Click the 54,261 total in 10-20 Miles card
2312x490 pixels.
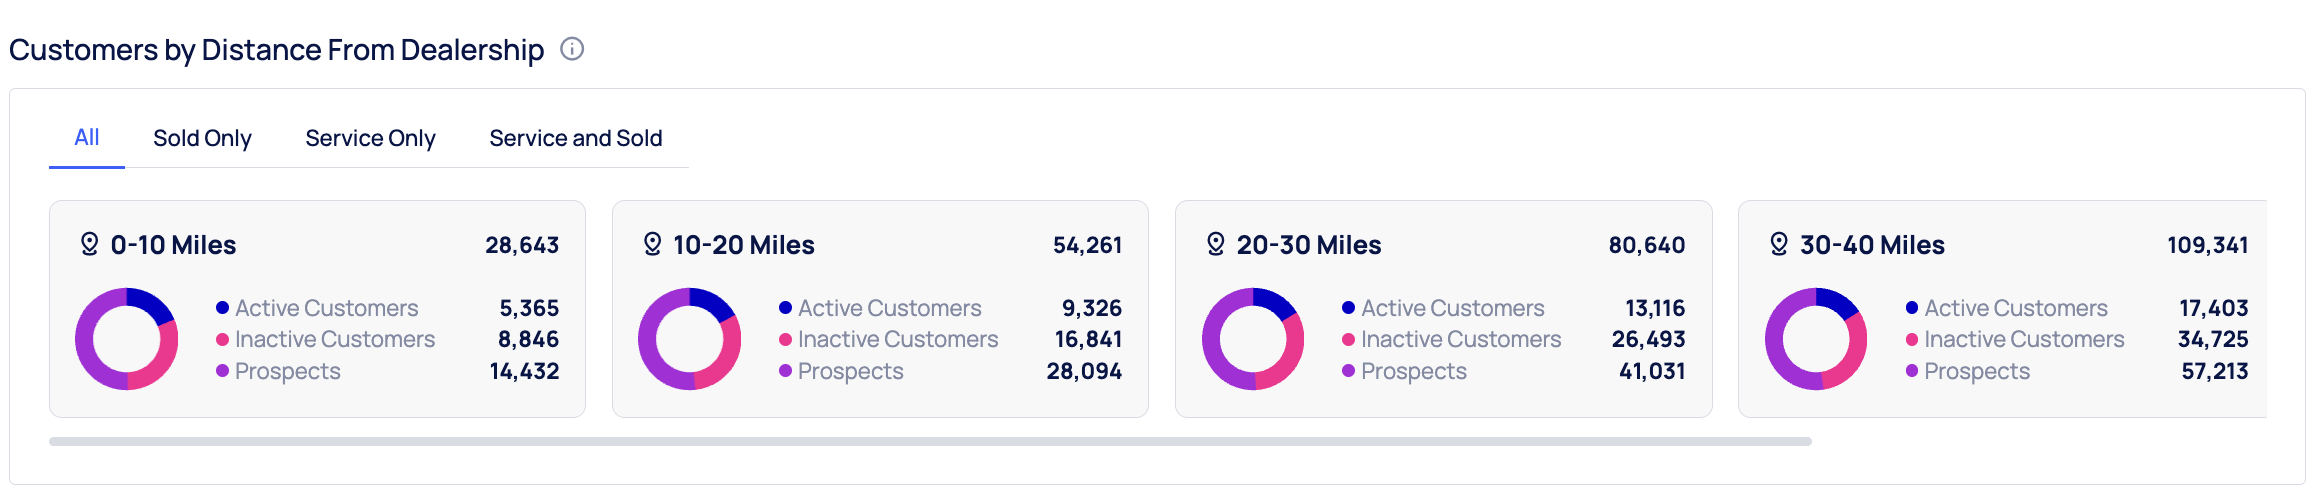(x=1087, y=245)
